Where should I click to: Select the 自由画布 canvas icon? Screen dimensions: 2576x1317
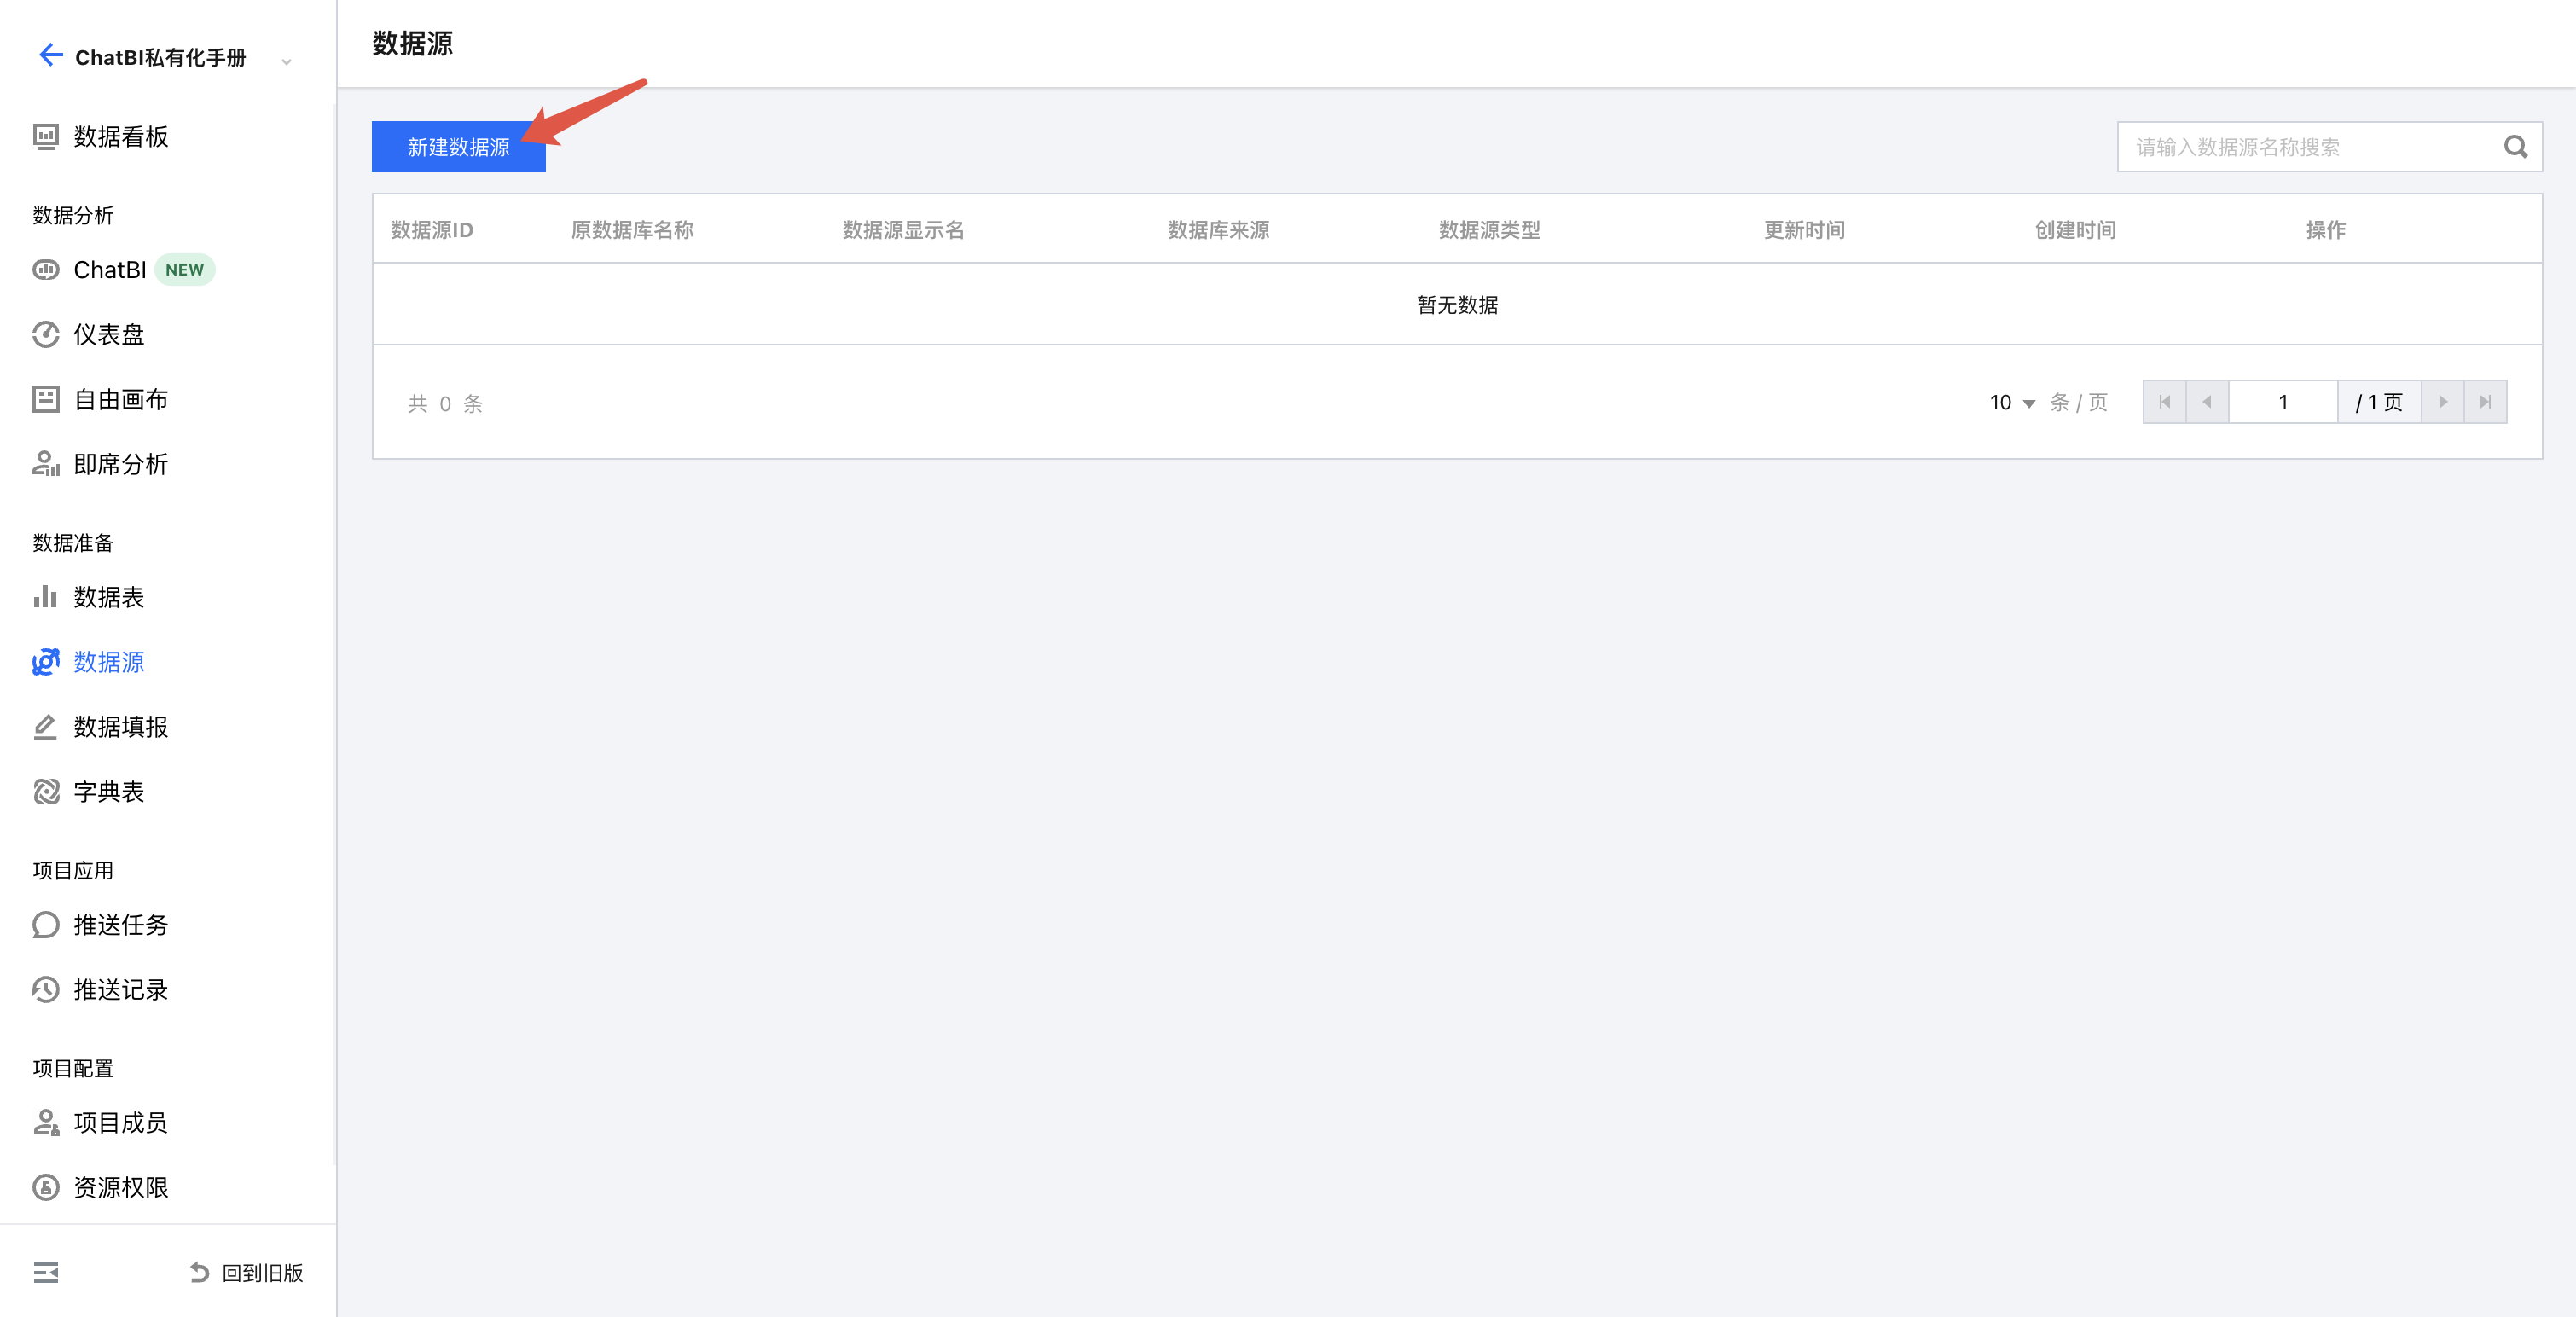(45, 399)
